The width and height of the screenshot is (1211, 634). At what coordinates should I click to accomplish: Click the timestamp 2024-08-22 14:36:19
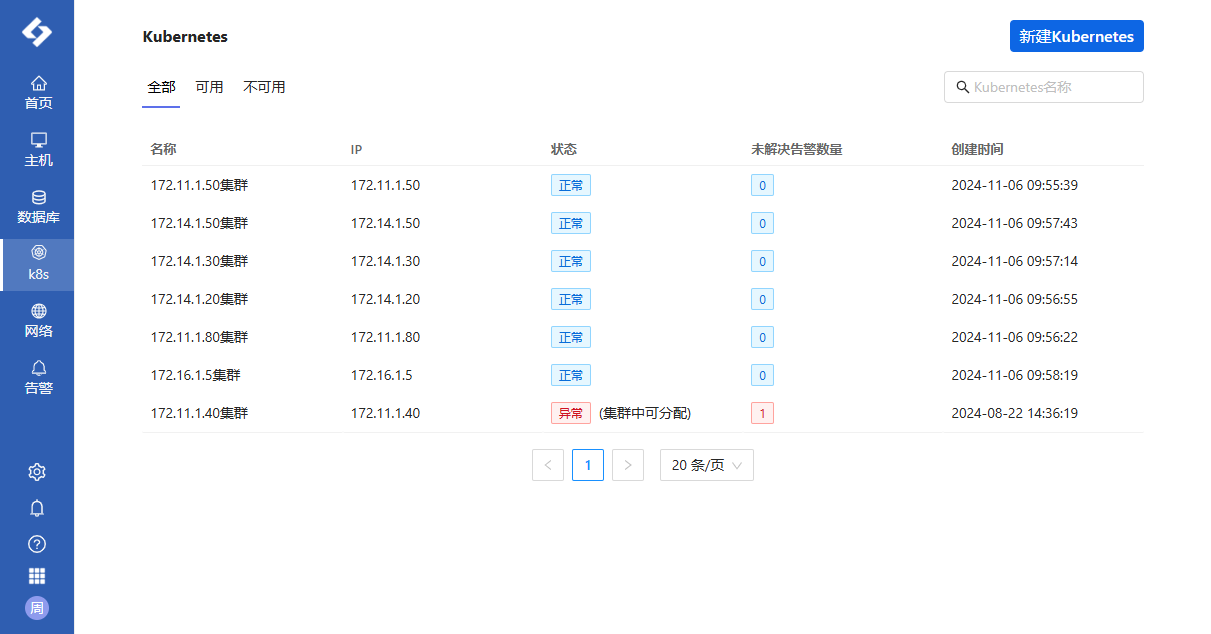tap(1014, 413)
